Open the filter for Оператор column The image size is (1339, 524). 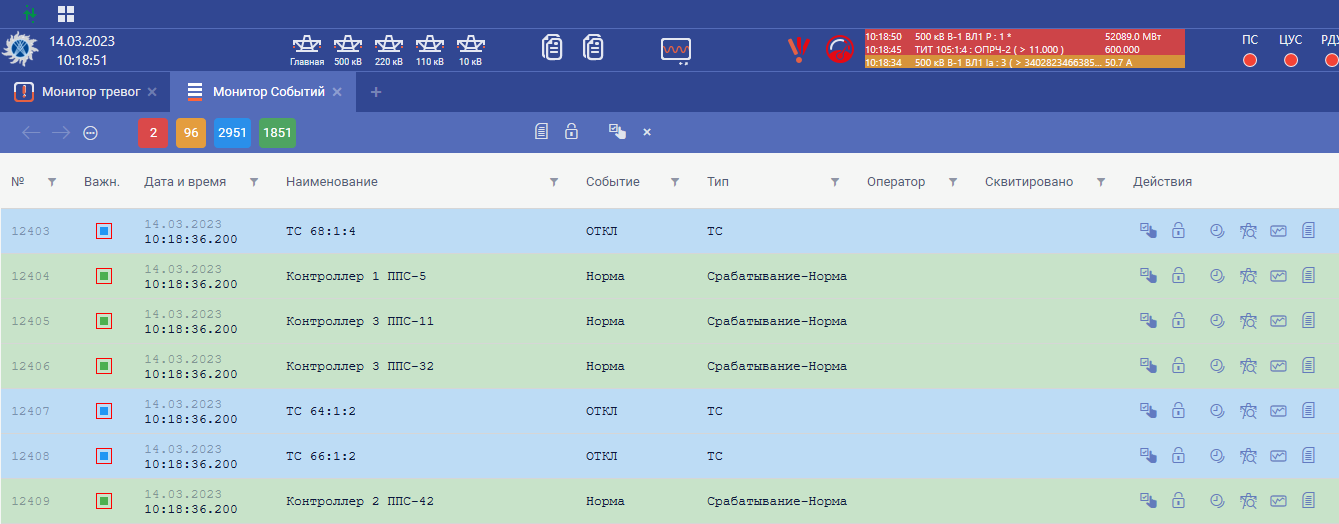click(x=953, y=182)
